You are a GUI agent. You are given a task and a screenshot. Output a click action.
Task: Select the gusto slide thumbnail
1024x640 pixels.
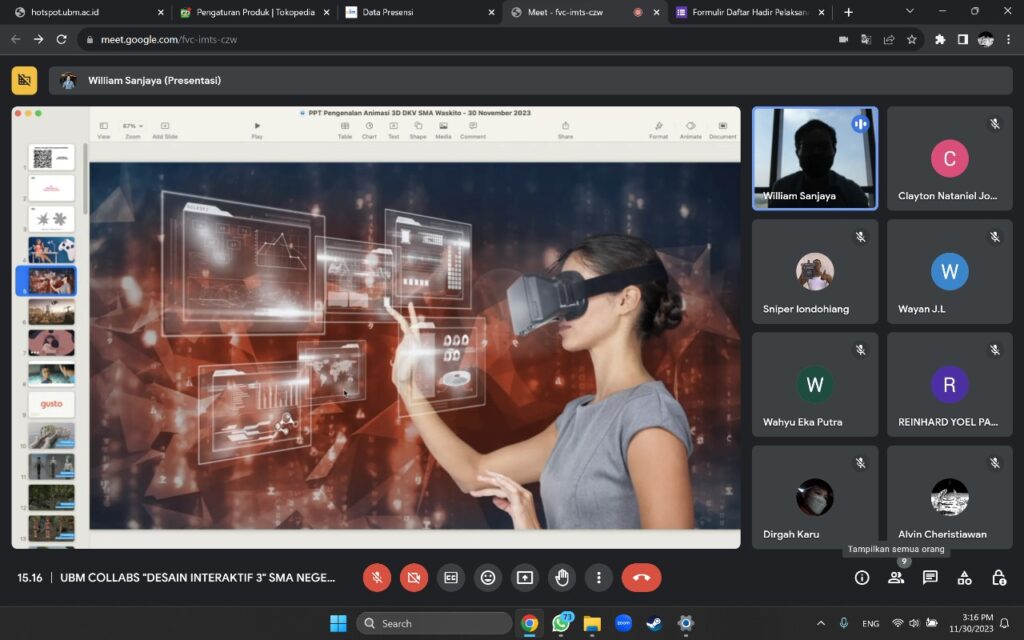coord(51,404)
